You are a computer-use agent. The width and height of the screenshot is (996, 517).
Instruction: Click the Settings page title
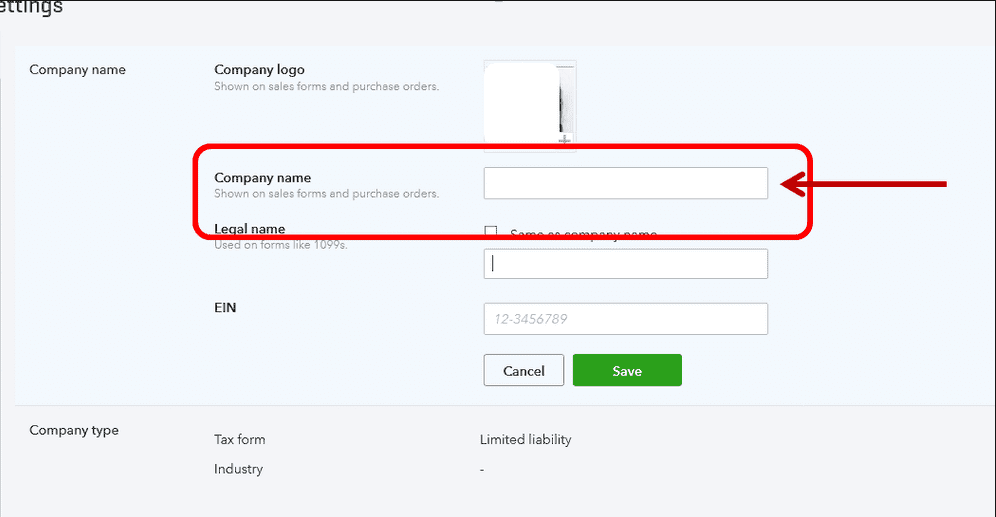pos(31,8)
